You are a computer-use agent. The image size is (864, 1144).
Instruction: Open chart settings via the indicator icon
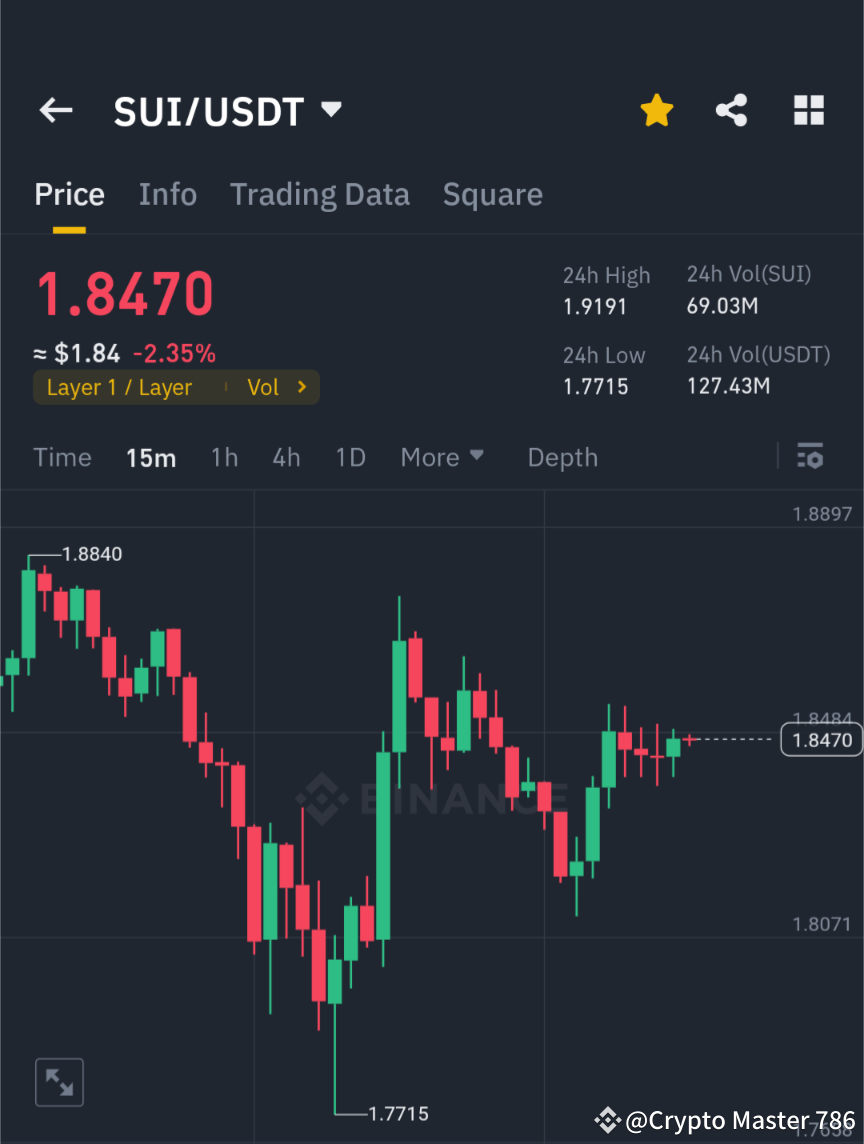[x=810, y=457]
